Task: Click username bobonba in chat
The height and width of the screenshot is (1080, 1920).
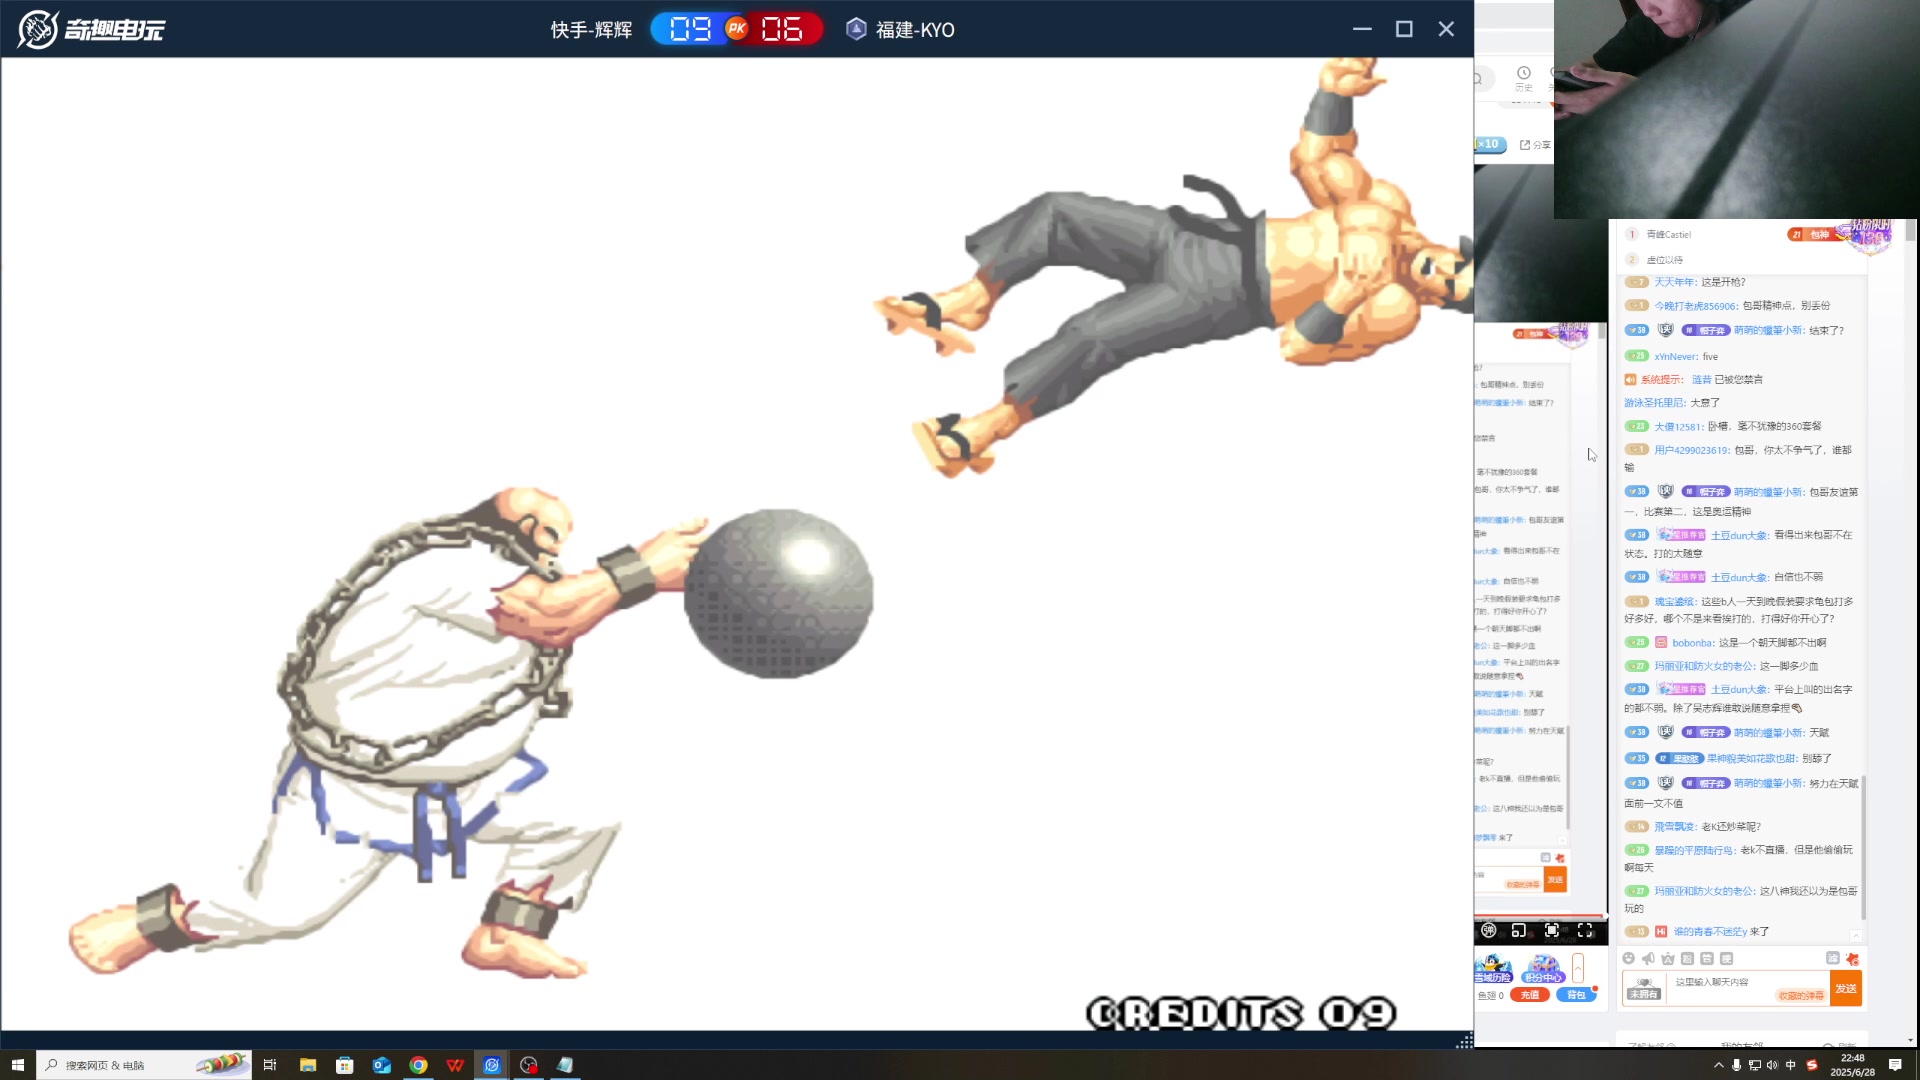Action: coord(1692,643)
